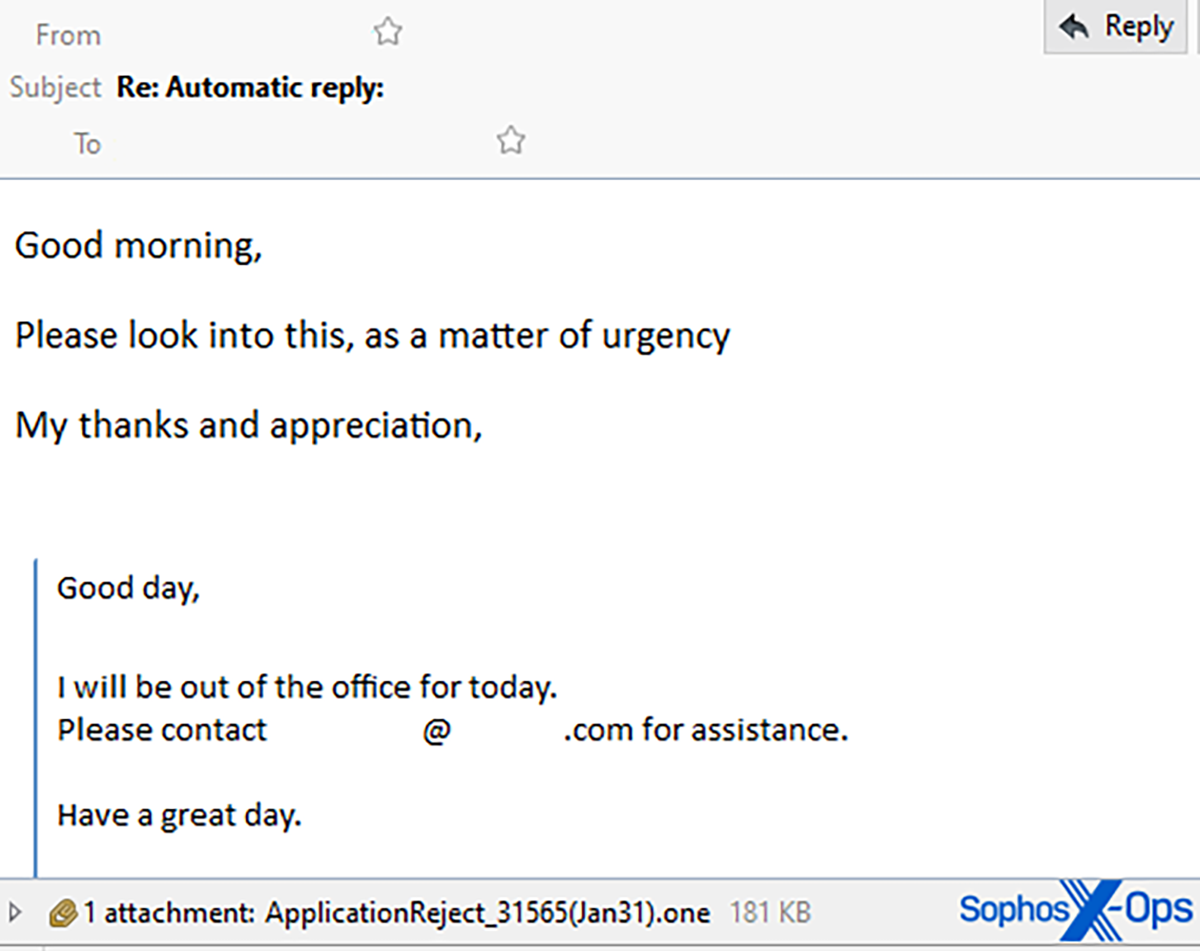
Task: Star the From sender contact
Action: pos(388,33)
